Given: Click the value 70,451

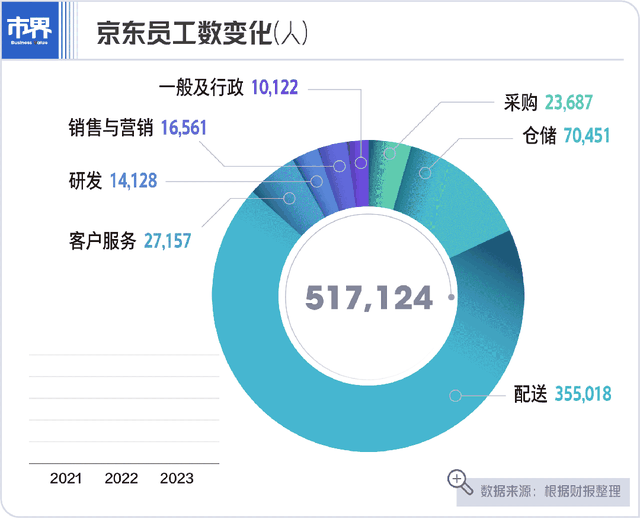Looking at the screenshot, I should tap(587, 135).
